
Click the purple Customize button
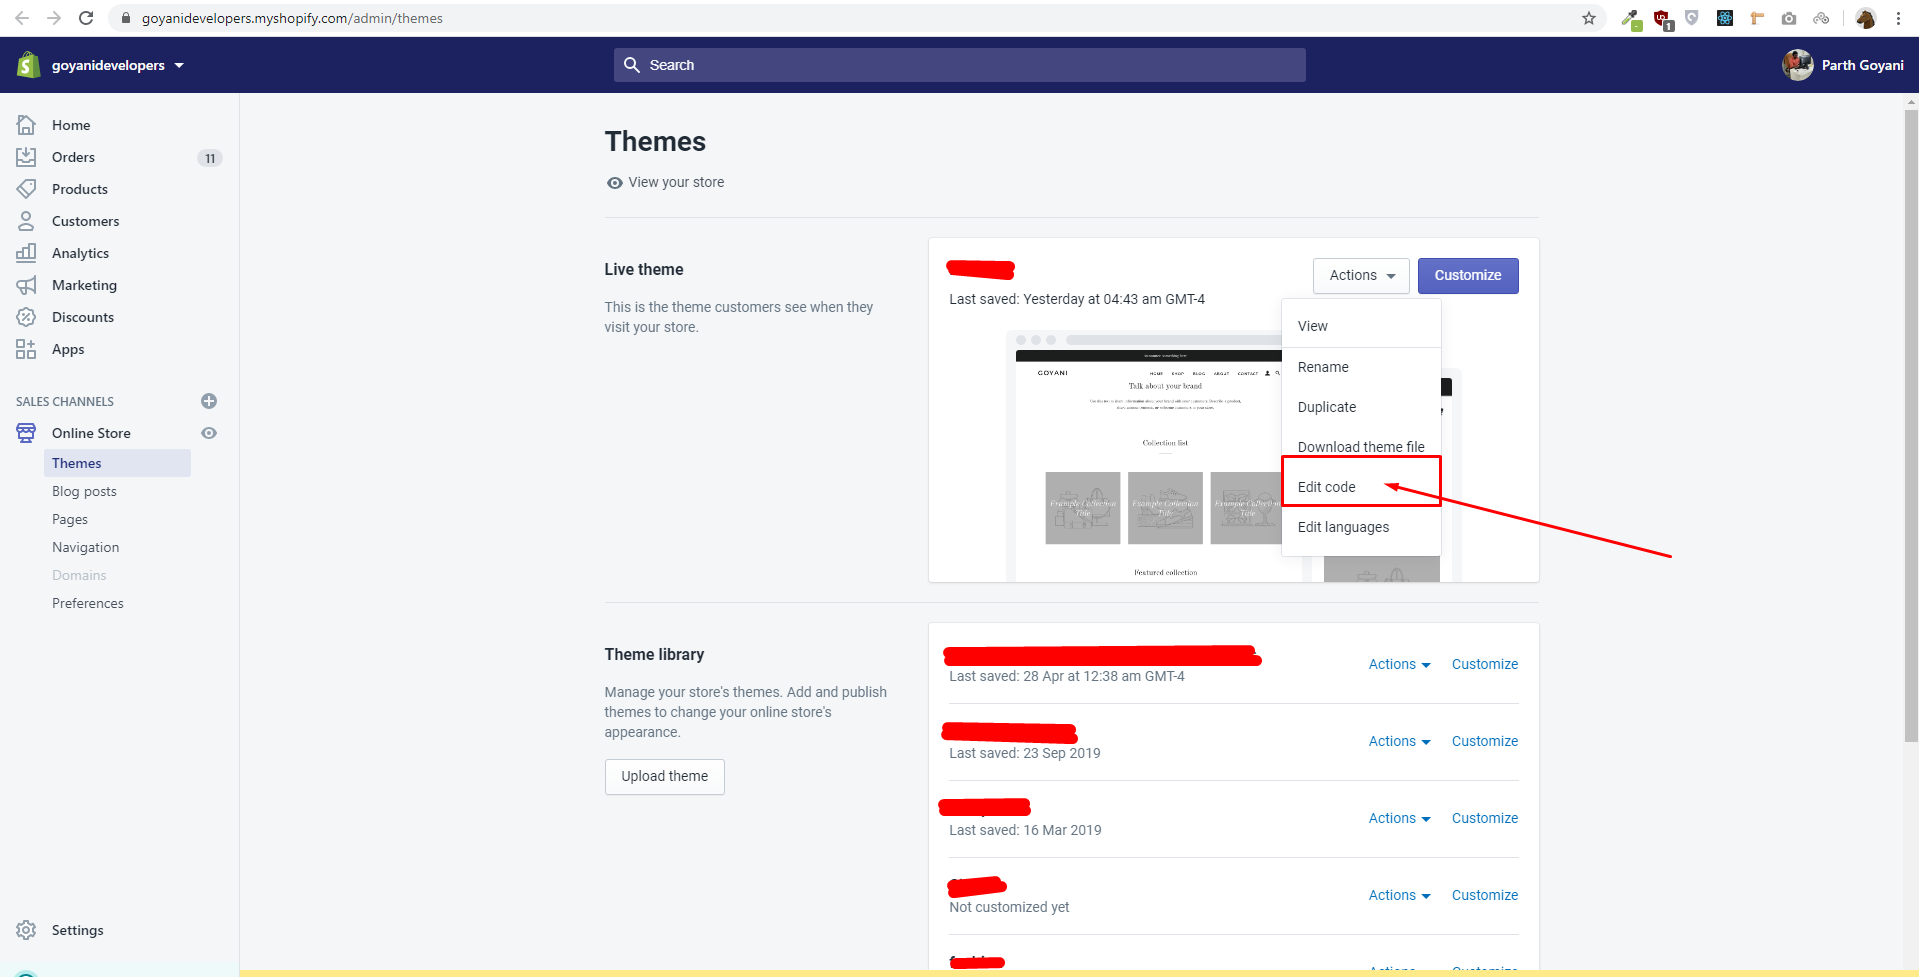(1468, 276)
